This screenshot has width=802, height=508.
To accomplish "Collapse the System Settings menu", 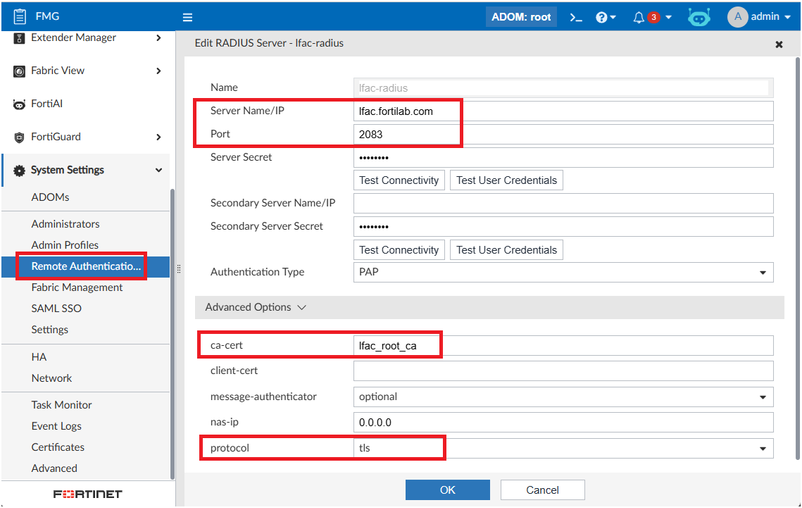I will (x=158, y=170).
